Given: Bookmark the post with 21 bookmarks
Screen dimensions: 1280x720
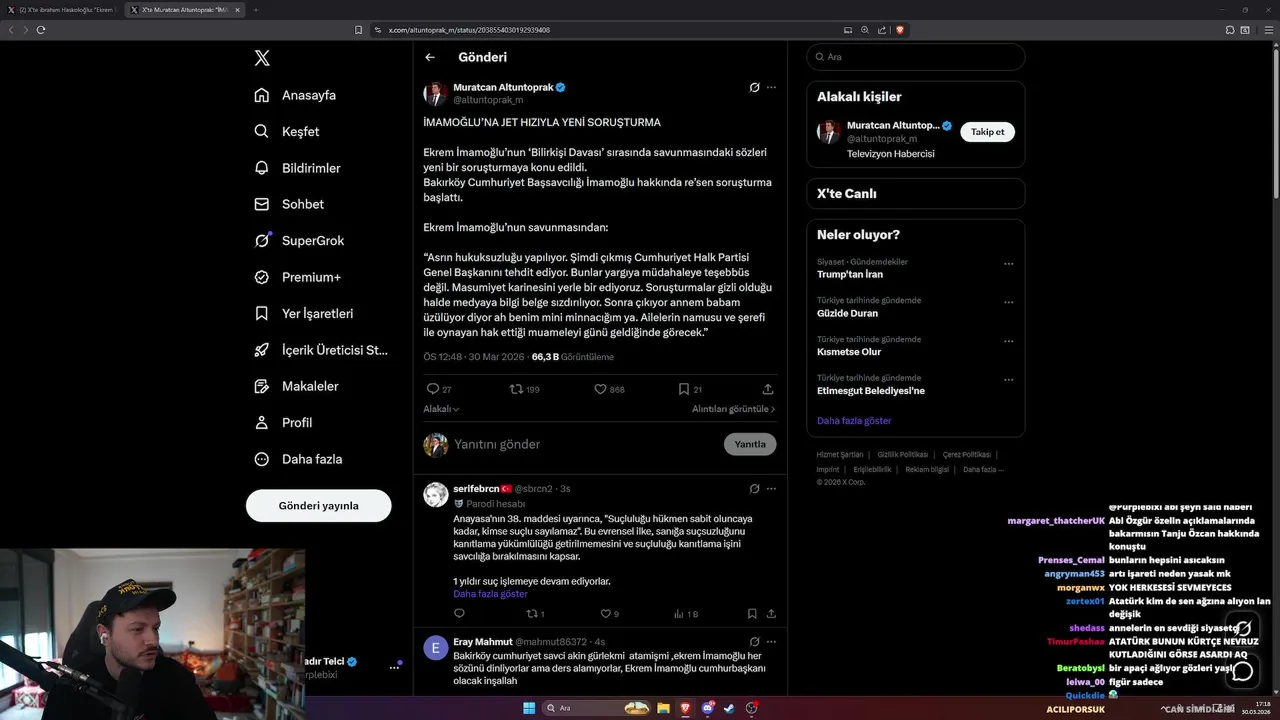Looking at the screenshot, I should coord(684,389).
